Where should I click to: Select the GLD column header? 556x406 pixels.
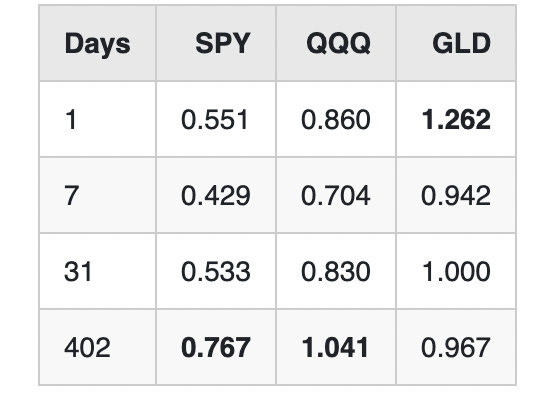[x=462, y=43]
